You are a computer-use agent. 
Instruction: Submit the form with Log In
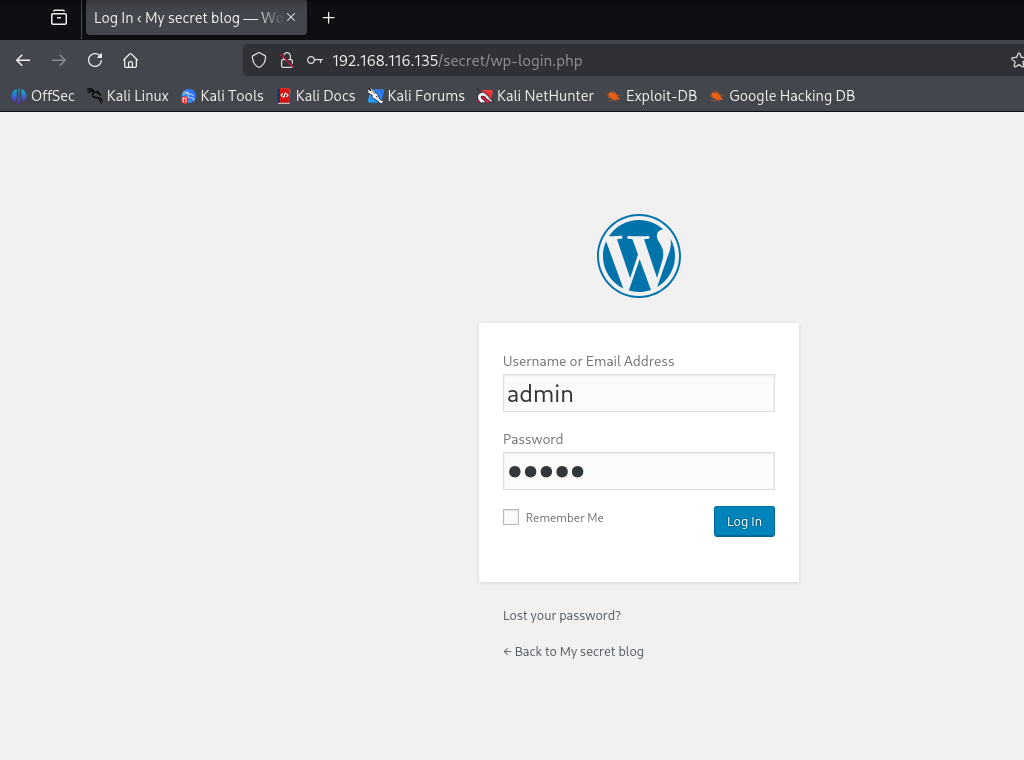click(744, 521)
